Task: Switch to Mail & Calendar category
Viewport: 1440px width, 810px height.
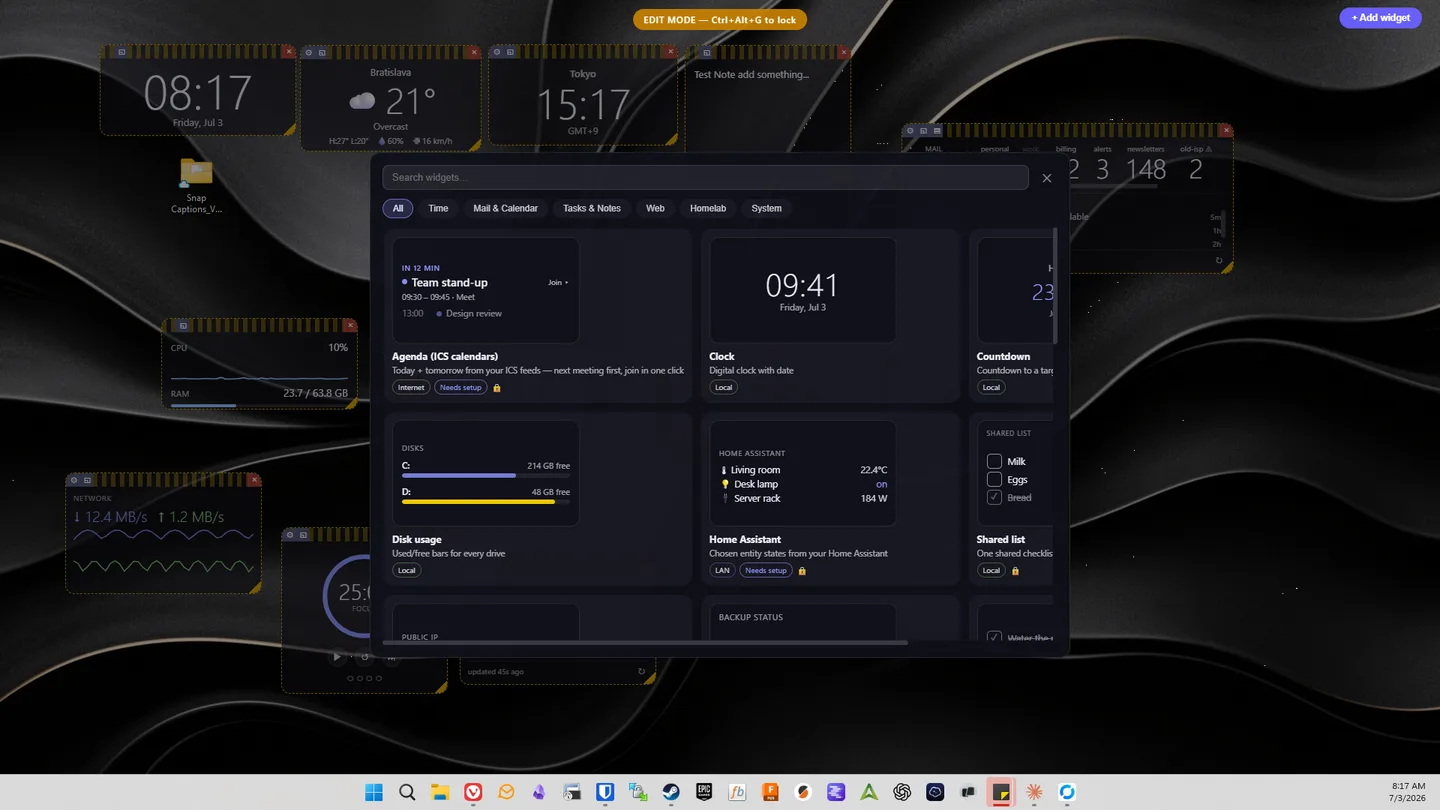Action: click(x=505, y=208)
